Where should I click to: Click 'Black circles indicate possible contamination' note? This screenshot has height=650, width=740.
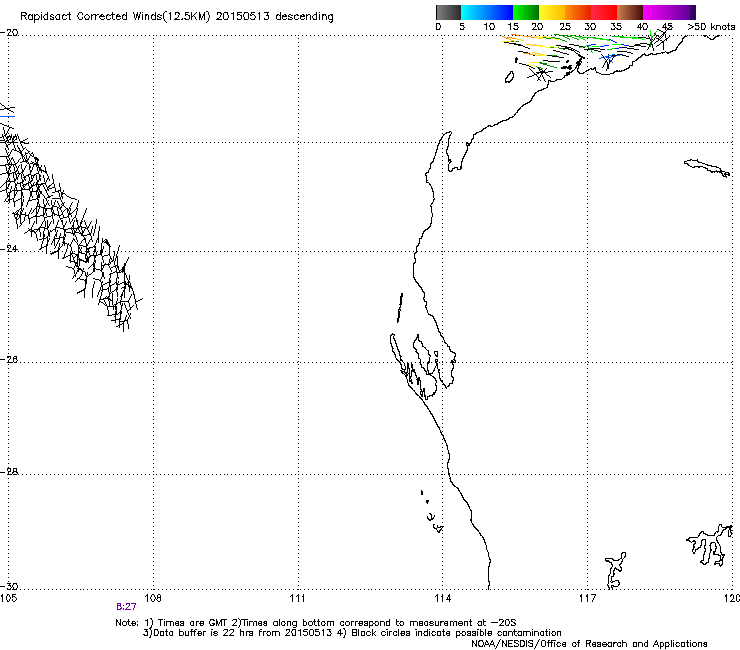coord(456,633)
